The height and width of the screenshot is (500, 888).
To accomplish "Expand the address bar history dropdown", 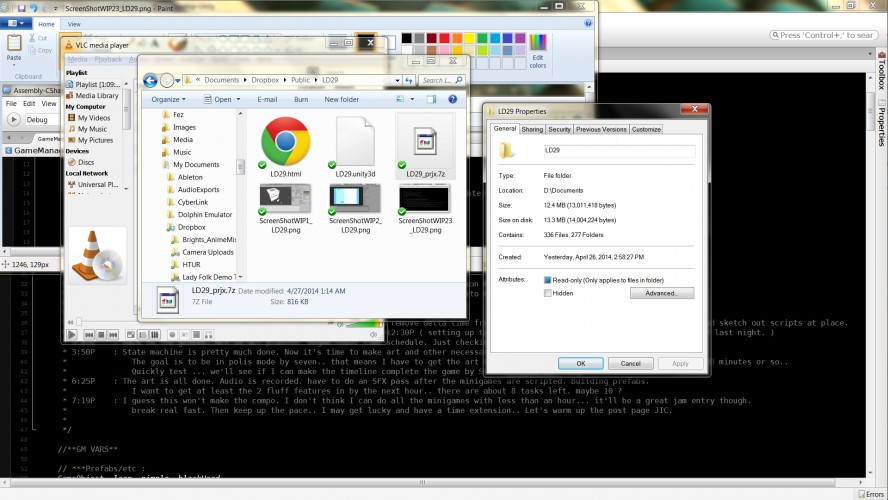I will [397, 80].
